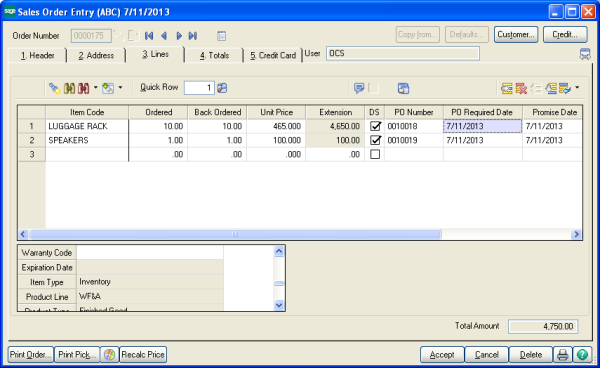
Task: Click the Sage logo in title bar
Action: [x=10, y=11]
